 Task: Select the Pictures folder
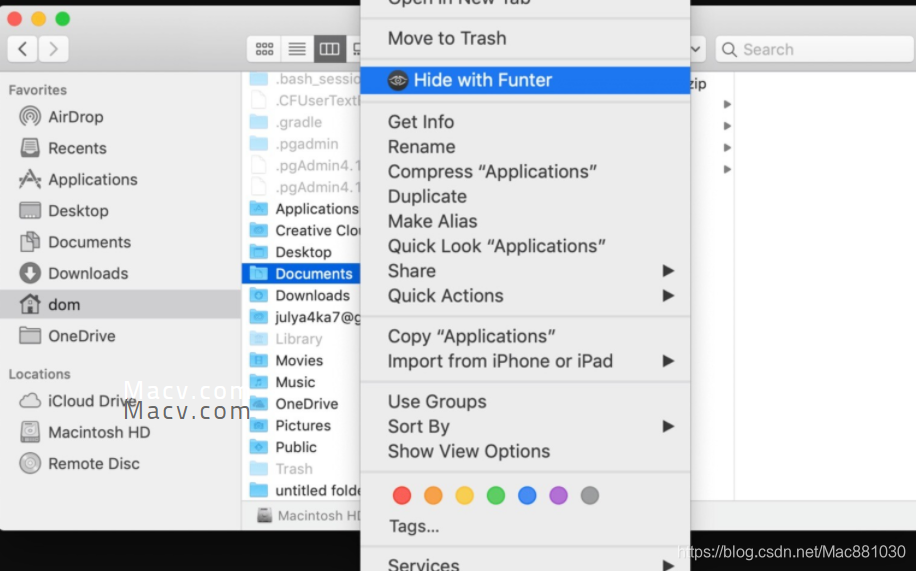(x=301, y=425)
